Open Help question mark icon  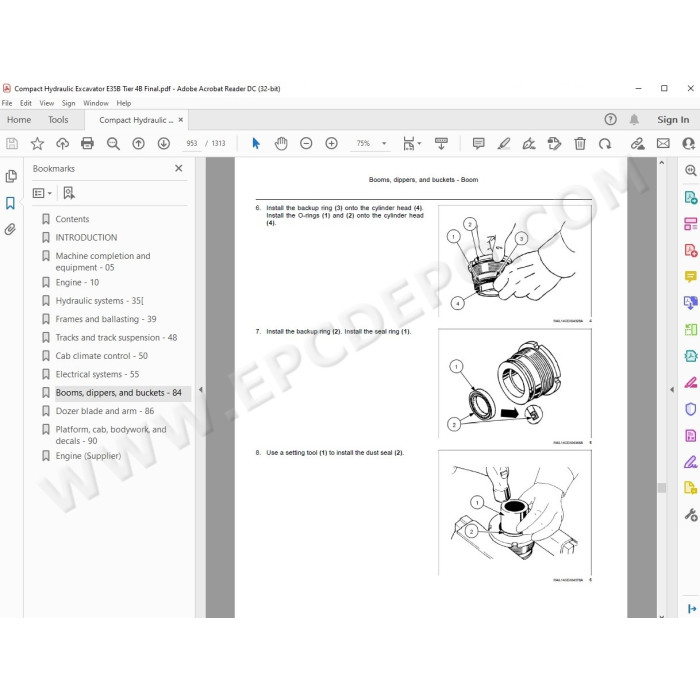(610, 119)
